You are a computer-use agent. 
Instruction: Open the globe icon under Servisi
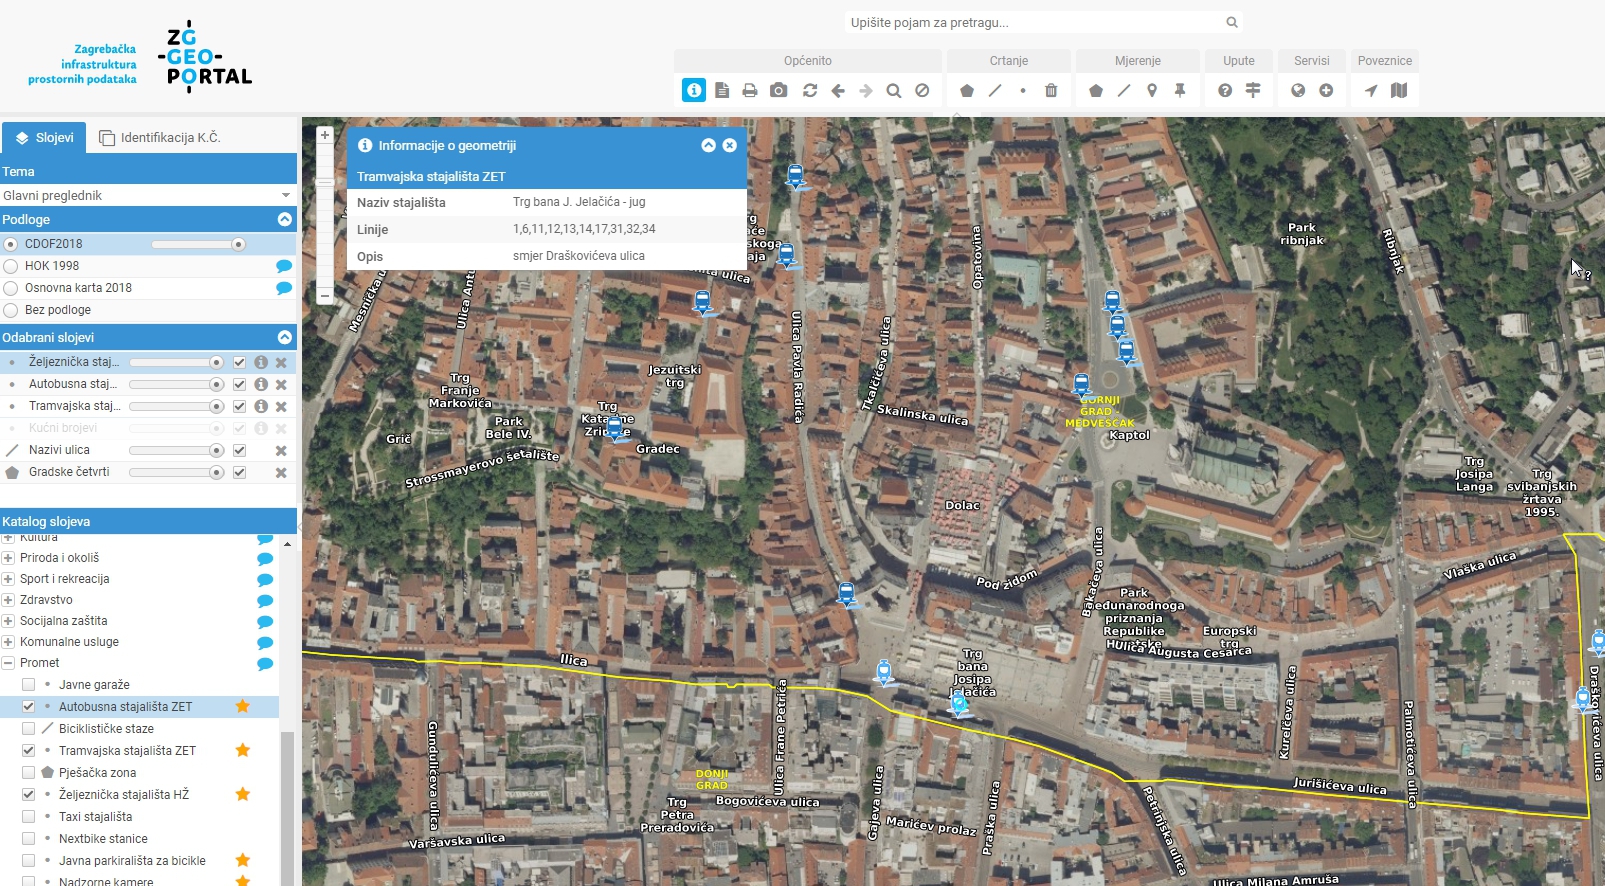[x=1298, y=91]
